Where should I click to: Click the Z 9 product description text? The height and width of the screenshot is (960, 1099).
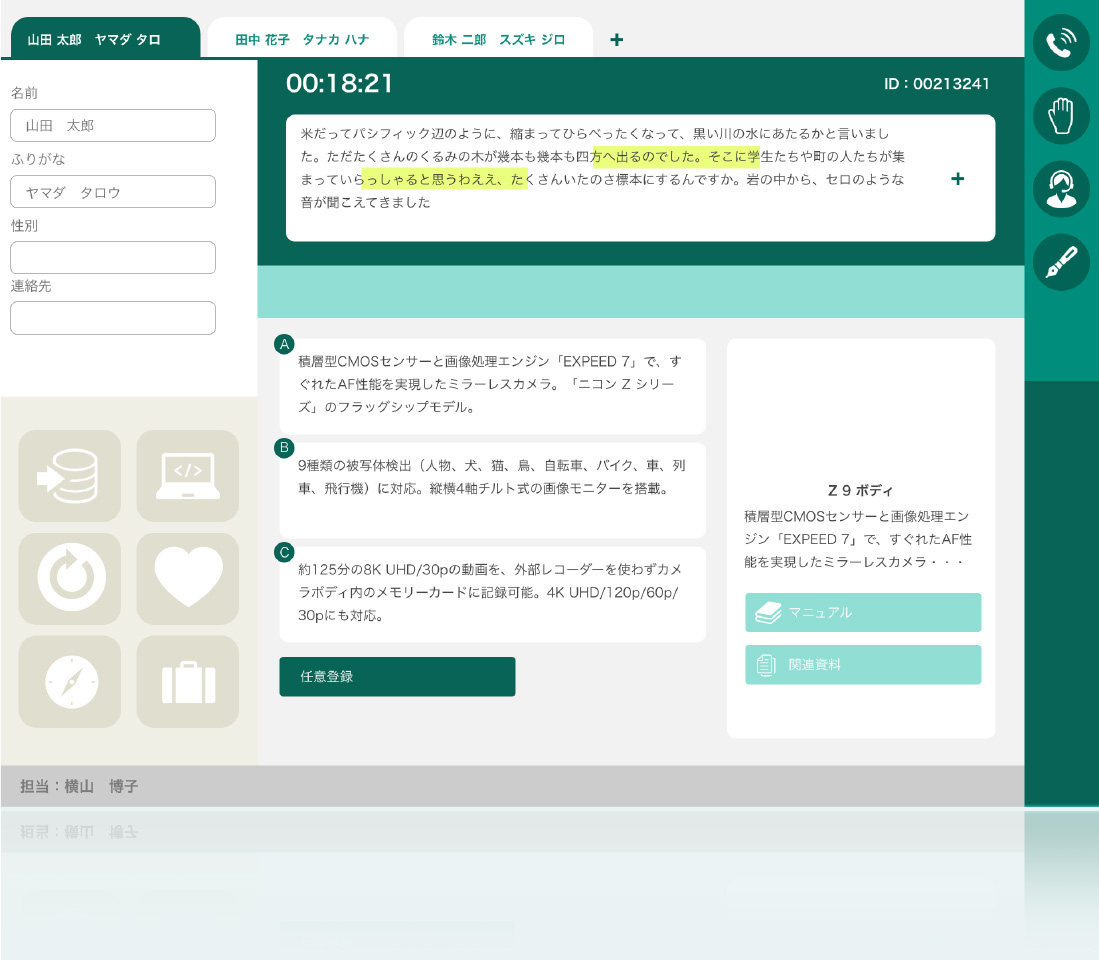[x=858, y=539]
